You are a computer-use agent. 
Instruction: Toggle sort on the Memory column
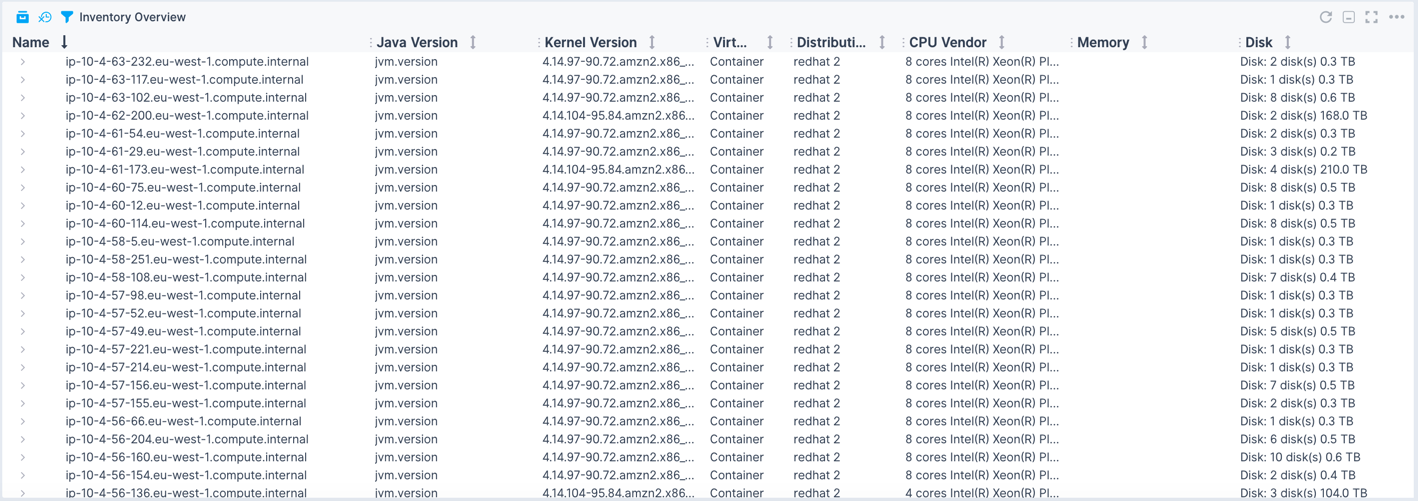coord(1144,42)
